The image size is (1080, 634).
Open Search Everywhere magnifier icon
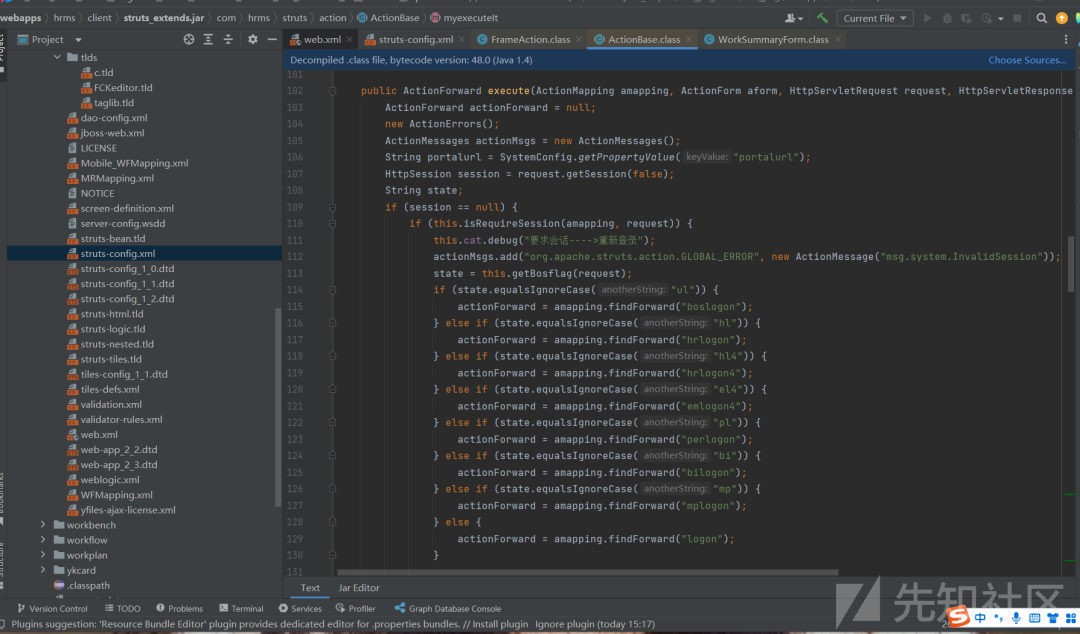tap(1041, 19)
